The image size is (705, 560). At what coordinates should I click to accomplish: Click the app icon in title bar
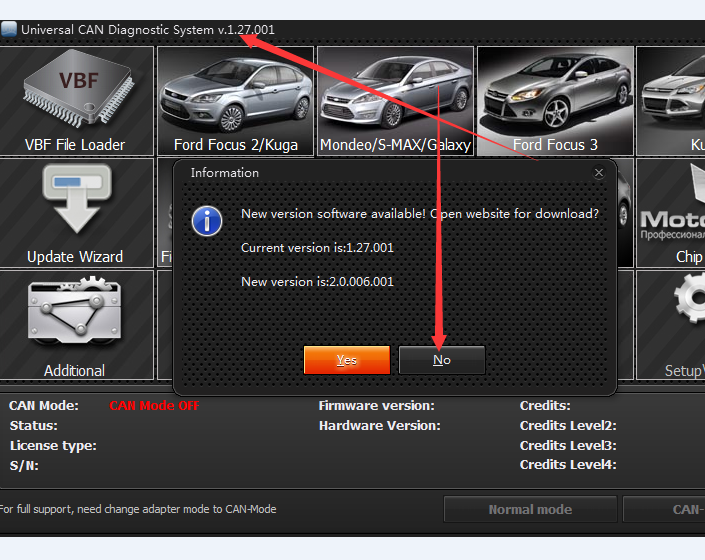pyautogui.click(x=9, y=29)
